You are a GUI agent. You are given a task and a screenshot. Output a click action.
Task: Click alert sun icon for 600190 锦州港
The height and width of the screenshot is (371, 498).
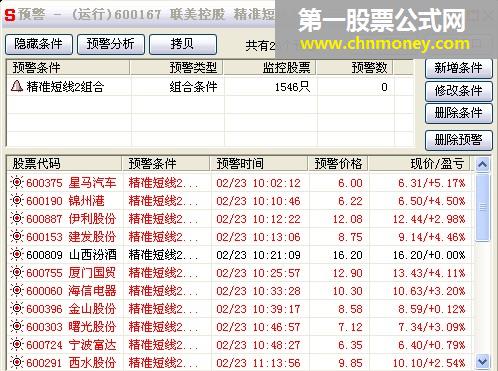pyautogui.click(x=16, y=200)
